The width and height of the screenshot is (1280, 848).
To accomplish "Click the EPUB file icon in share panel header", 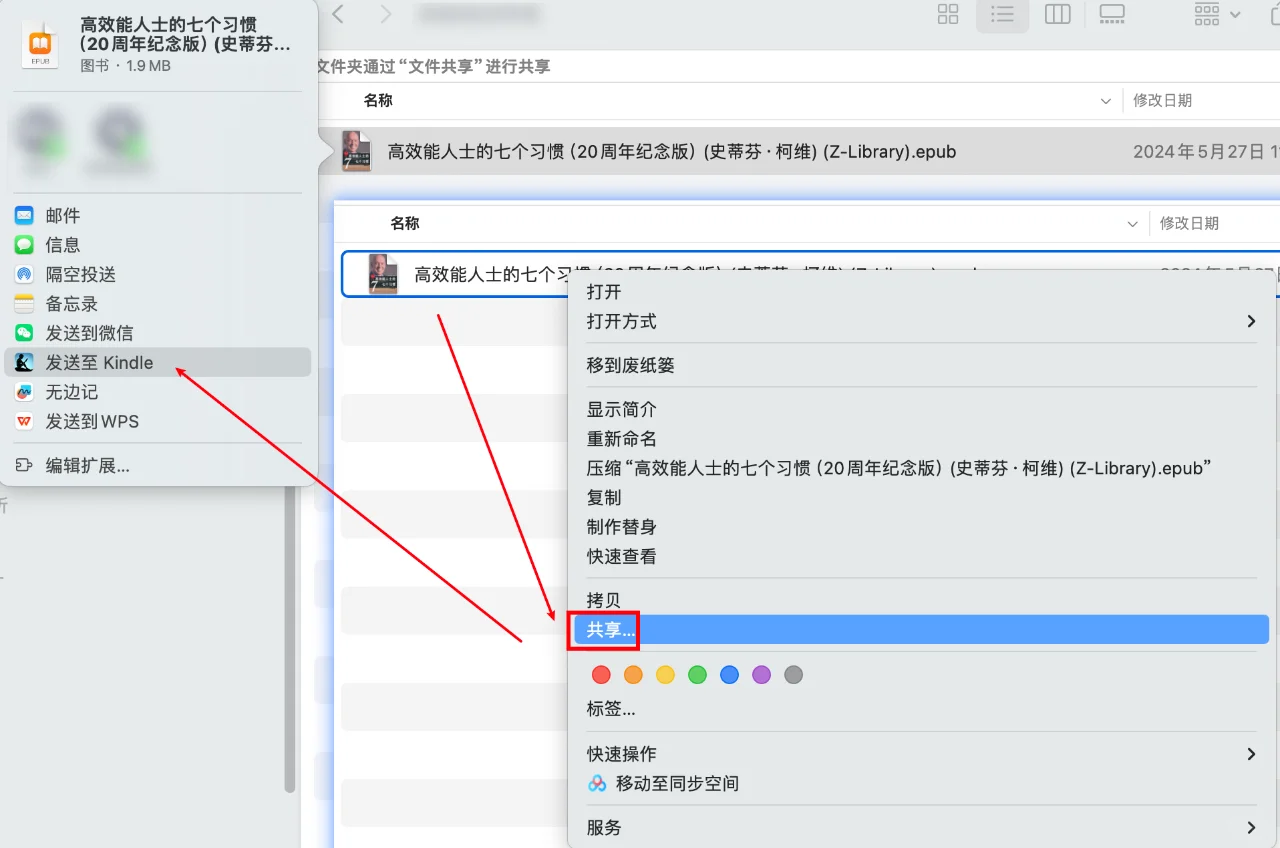I will [x=40, y=45].
